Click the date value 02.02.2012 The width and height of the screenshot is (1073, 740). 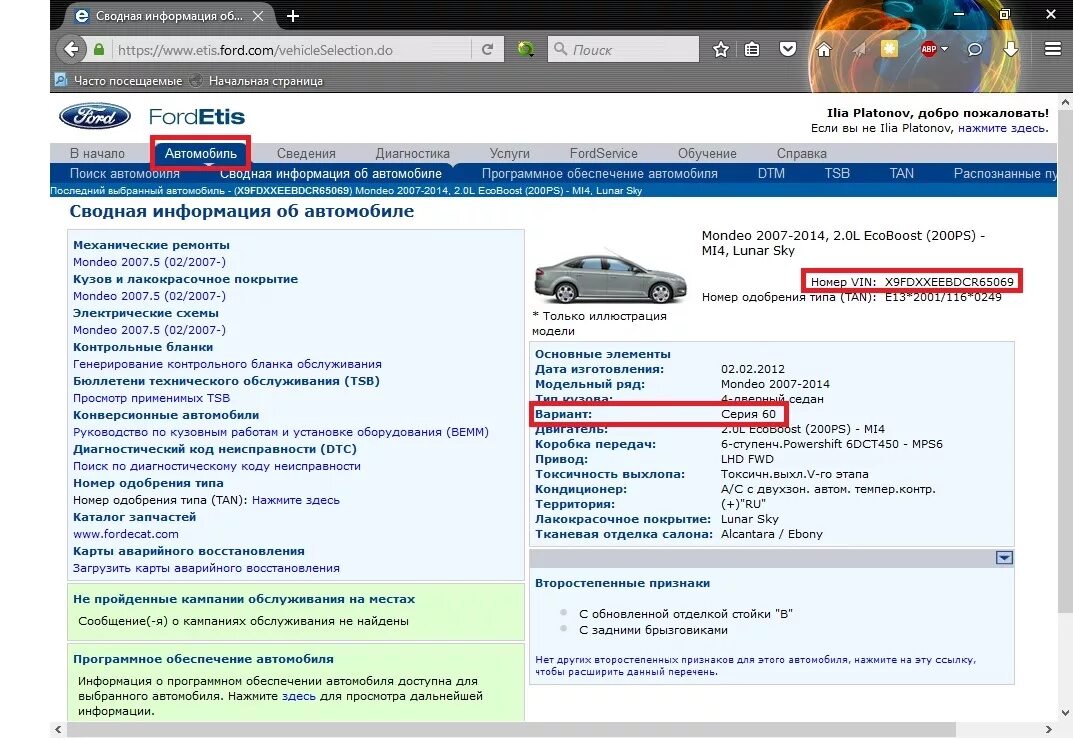pos(753,368)
